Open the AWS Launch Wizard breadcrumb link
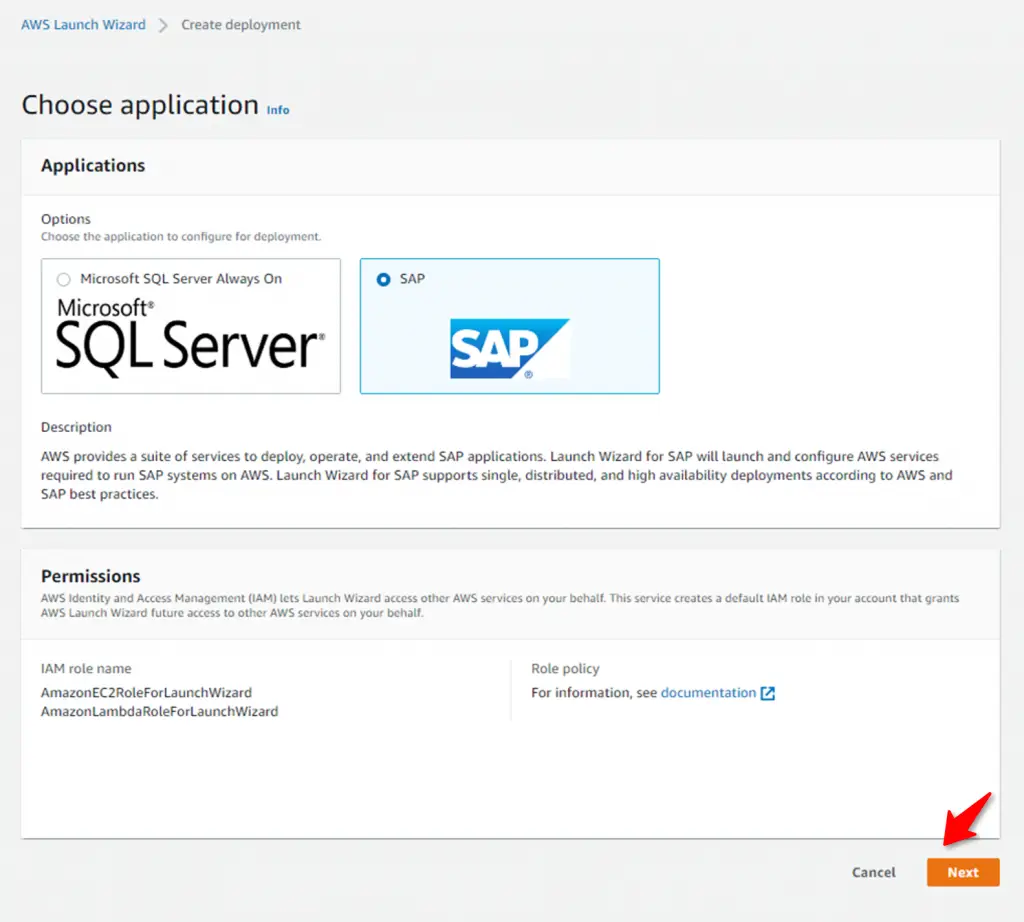Viewport: 1024px width, 922px height. 83,25
